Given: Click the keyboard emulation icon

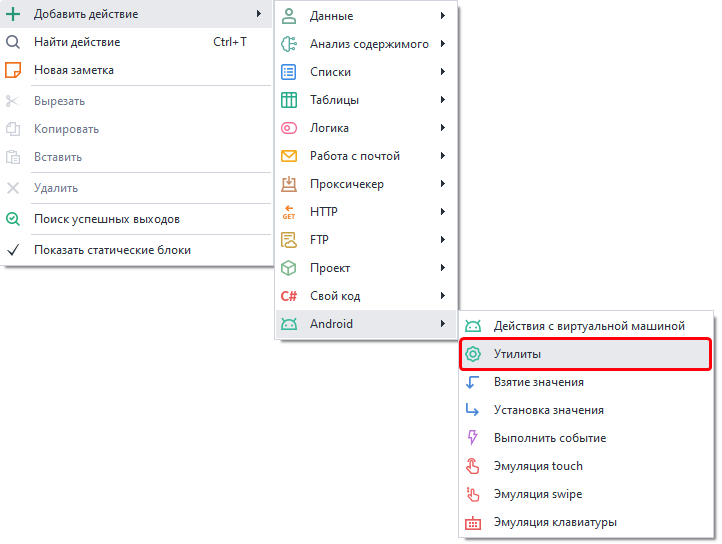Looking at the screenshot, I should click(474, 522).
